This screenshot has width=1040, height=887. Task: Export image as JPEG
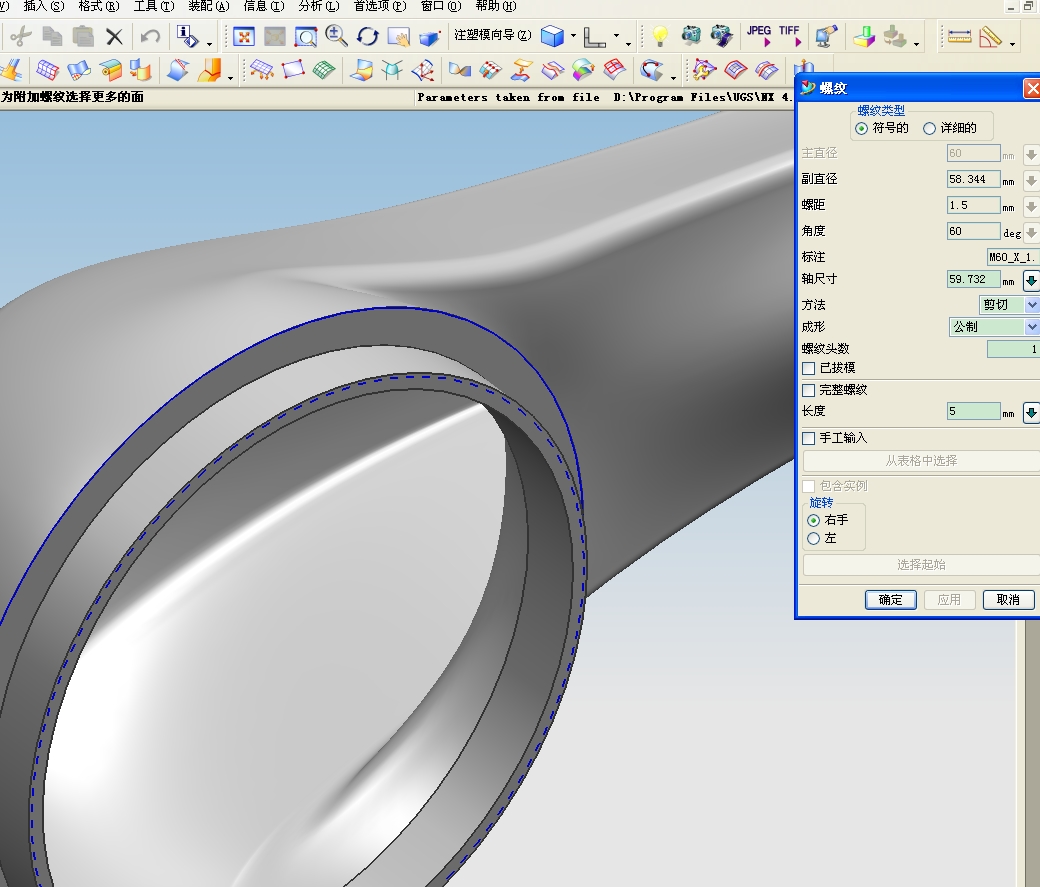pyautogui.click(x=759, y=36)
